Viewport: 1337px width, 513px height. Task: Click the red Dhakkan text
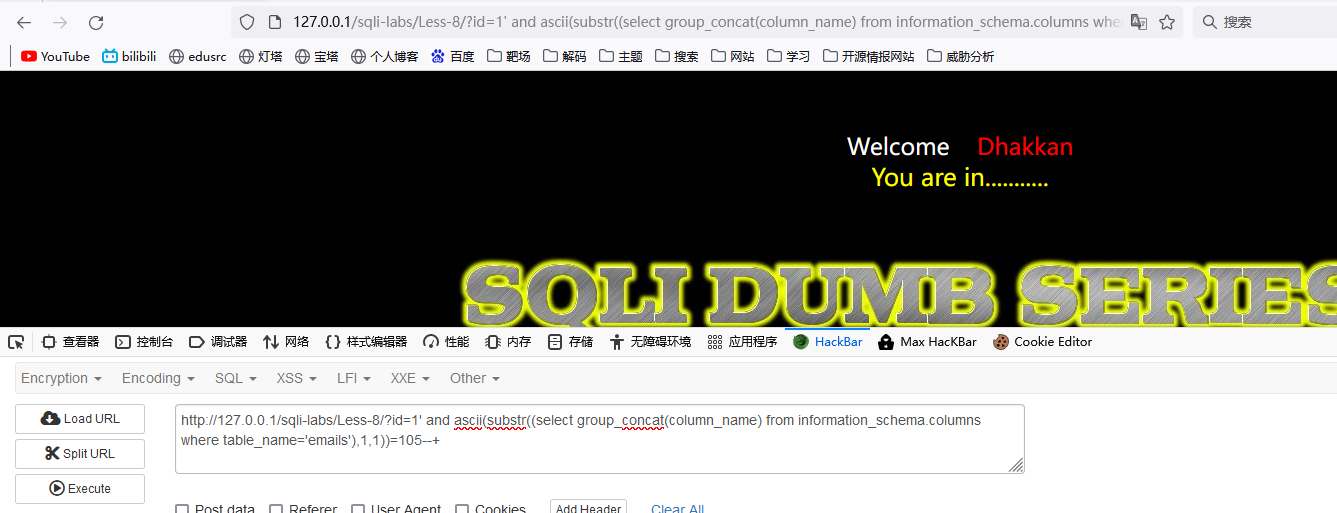1025,147
